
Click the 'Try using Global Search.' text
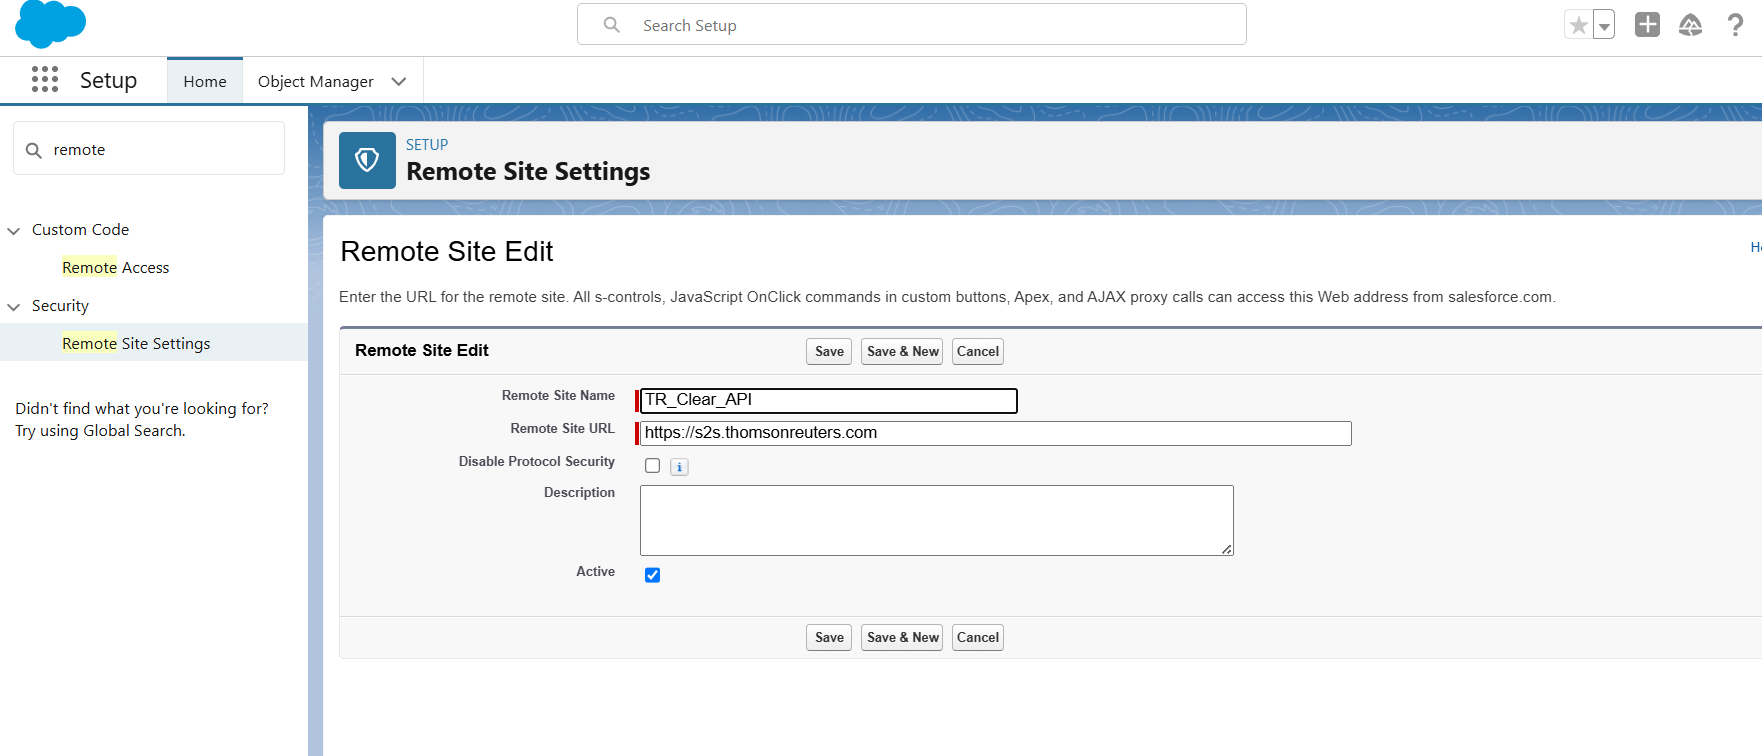pos(100,431)
